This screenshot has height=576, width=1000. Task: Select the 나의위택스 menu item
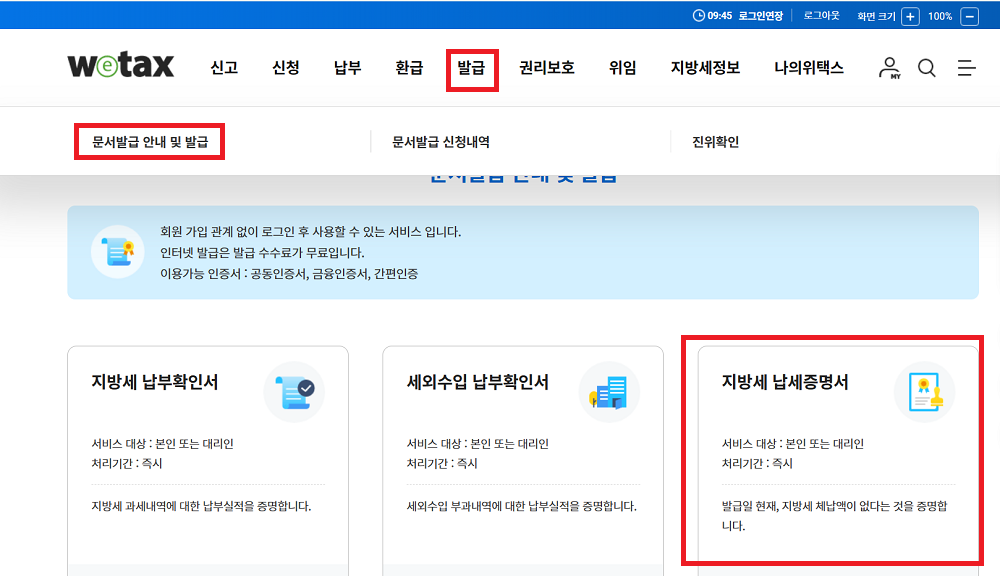pyautogui.click(x=806, y=68)
